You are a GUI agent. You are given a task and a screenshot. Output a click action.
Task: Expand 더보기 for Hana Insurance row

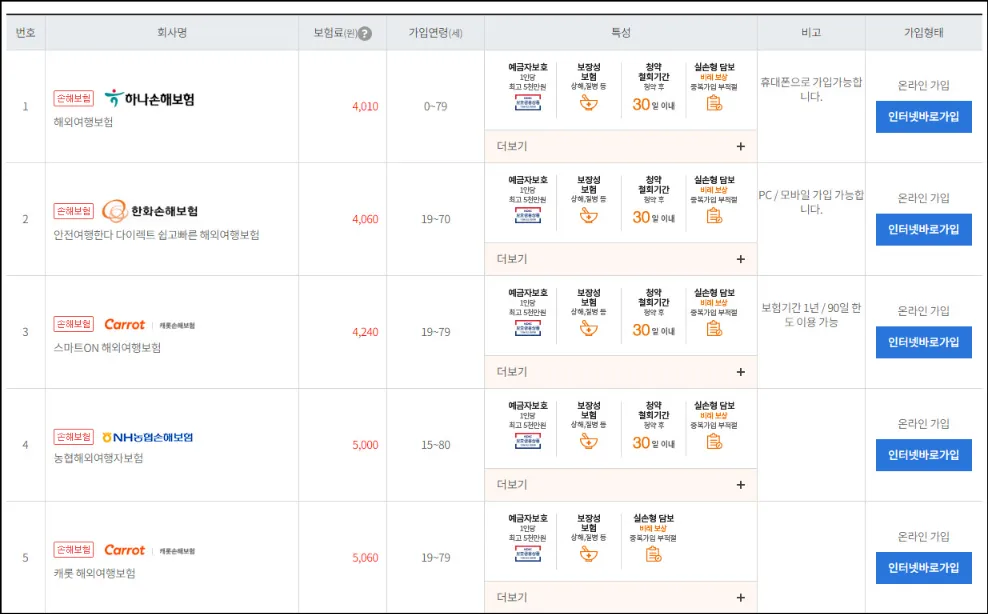pyautogui.click(x=621, y=146)
